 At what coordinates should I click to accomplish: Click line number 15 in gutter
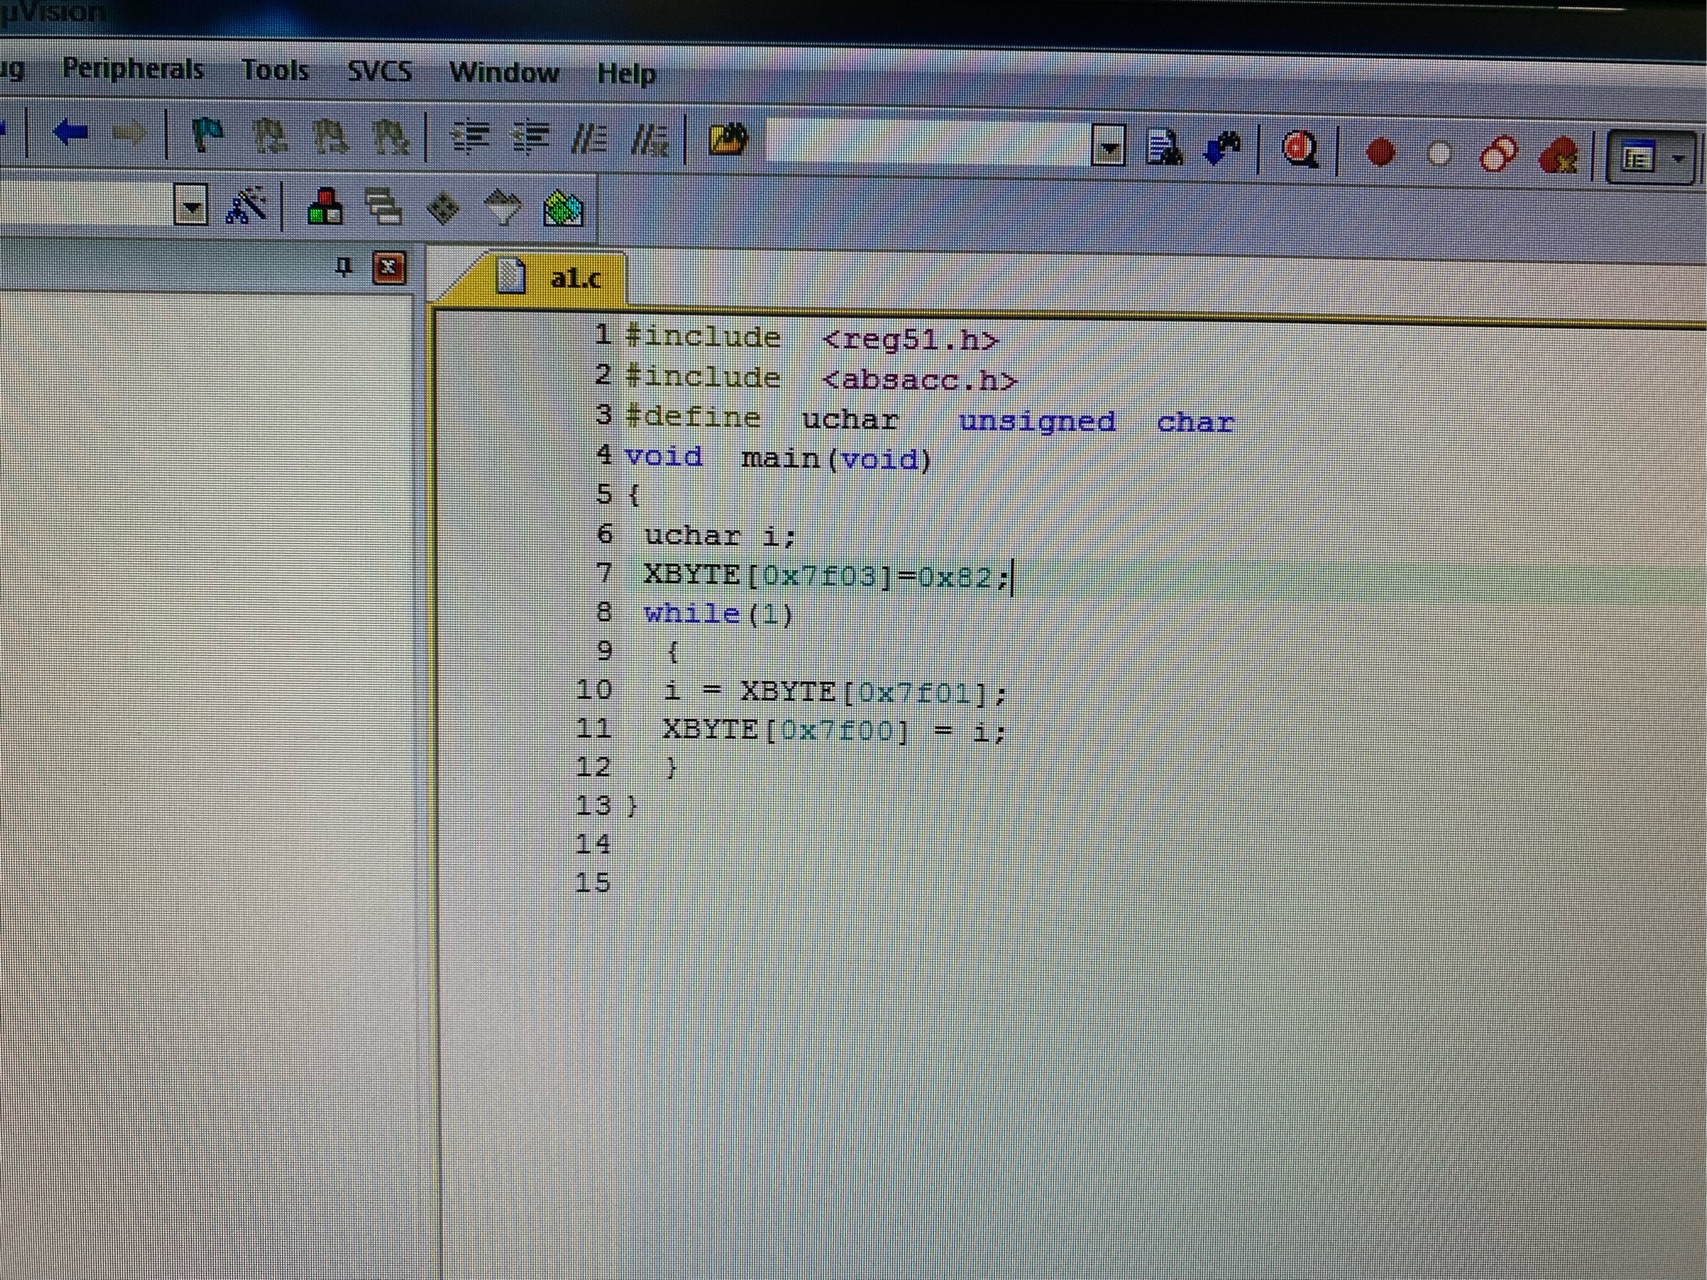593,882
